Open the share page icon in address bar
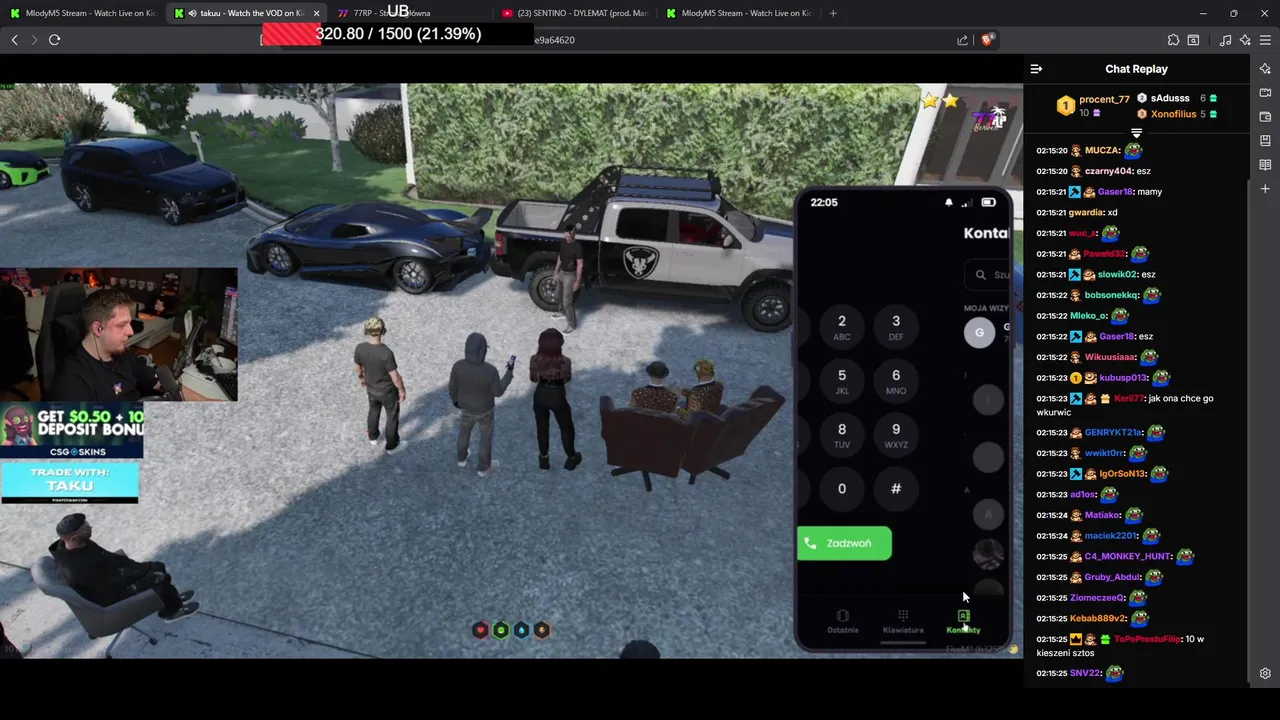 pos(962,40)
